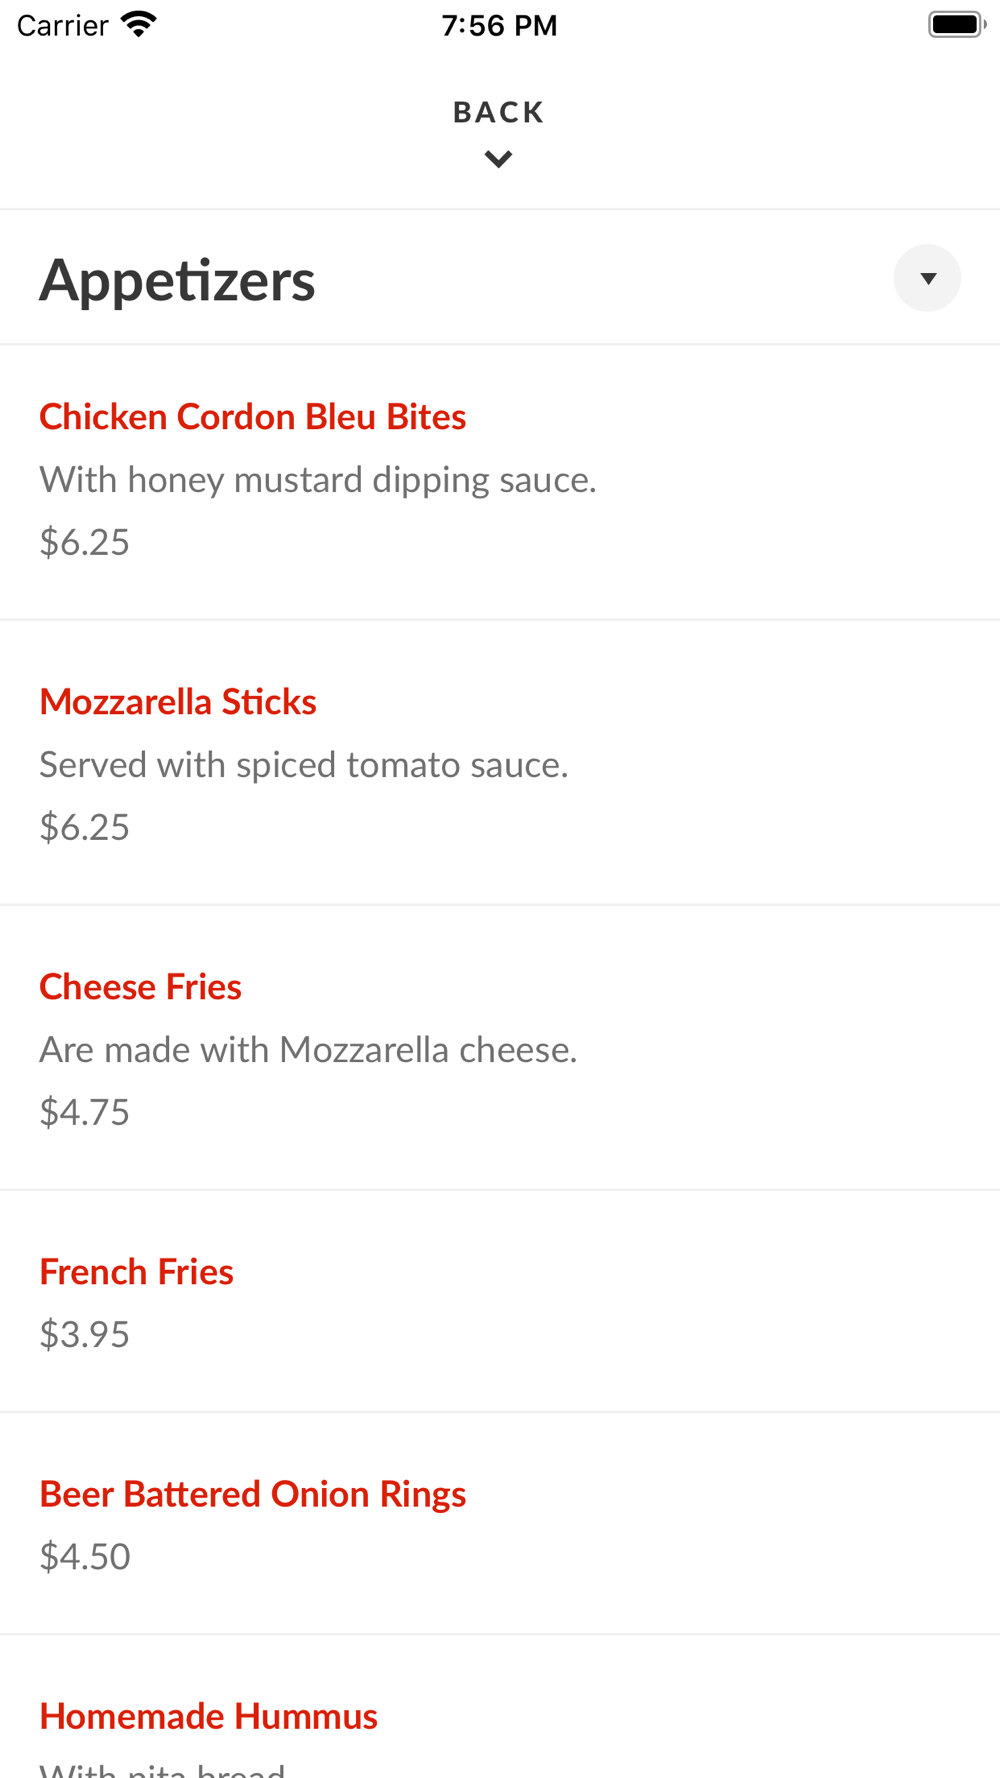Image resolution: width=1000 pixels, height=1778 pixels.
Task: Tap the Cheese Fries $4.75 price
Action: [x=84, y=1112]
